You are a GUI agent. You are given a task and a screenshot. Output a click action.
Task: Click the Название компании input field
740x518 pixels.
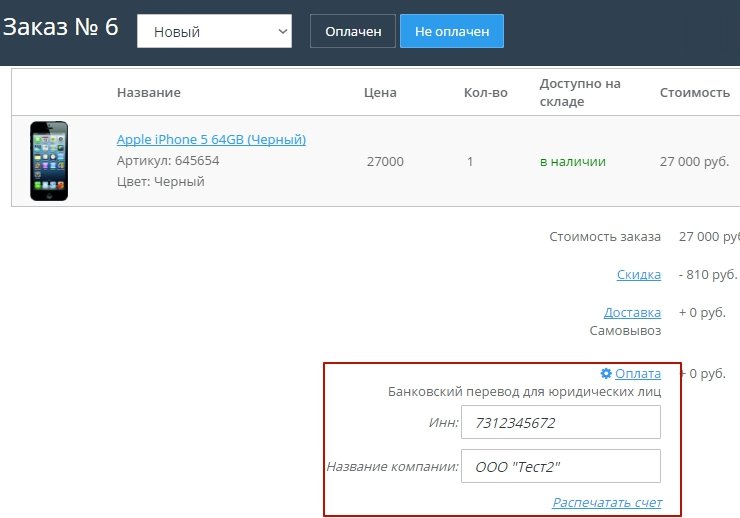click(x=560, y=466)
